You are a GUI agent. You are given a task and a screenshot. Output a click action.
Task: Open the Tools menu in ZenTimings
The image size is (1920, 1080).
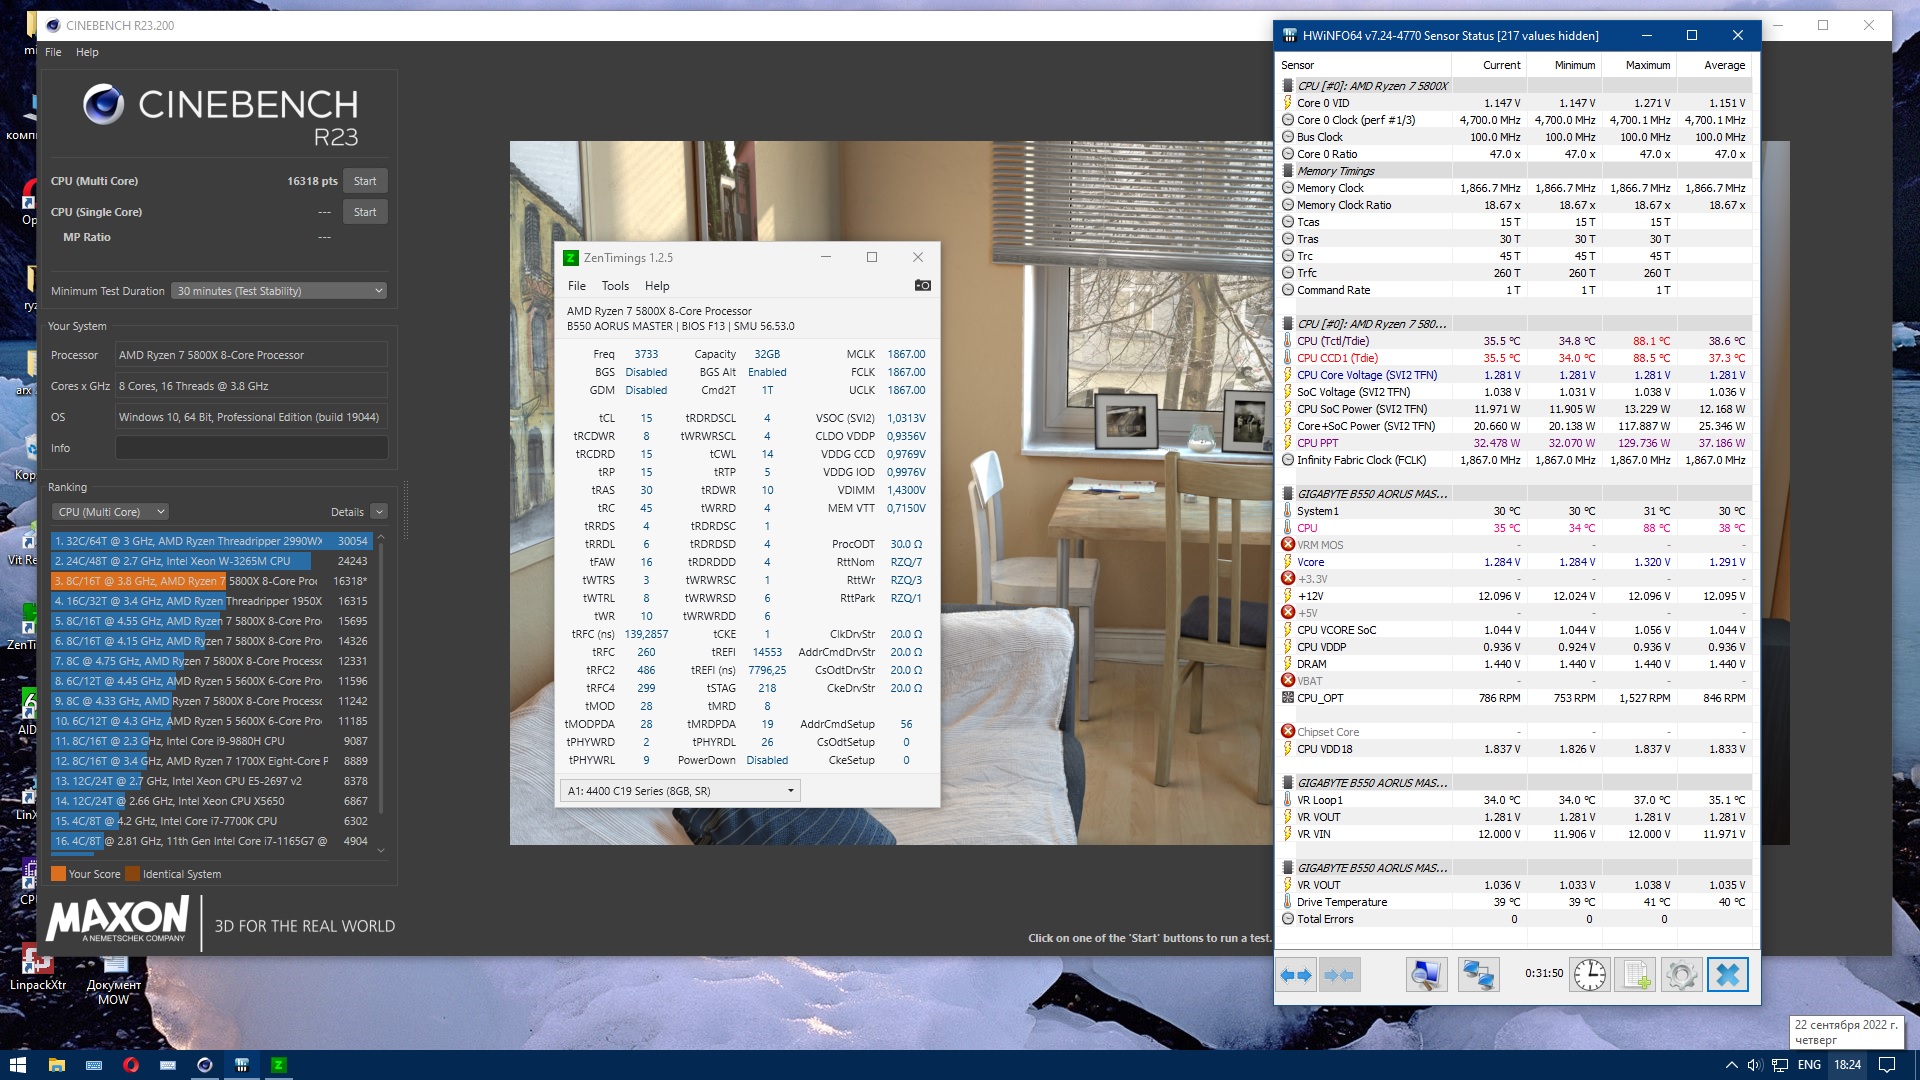(615, 286)
